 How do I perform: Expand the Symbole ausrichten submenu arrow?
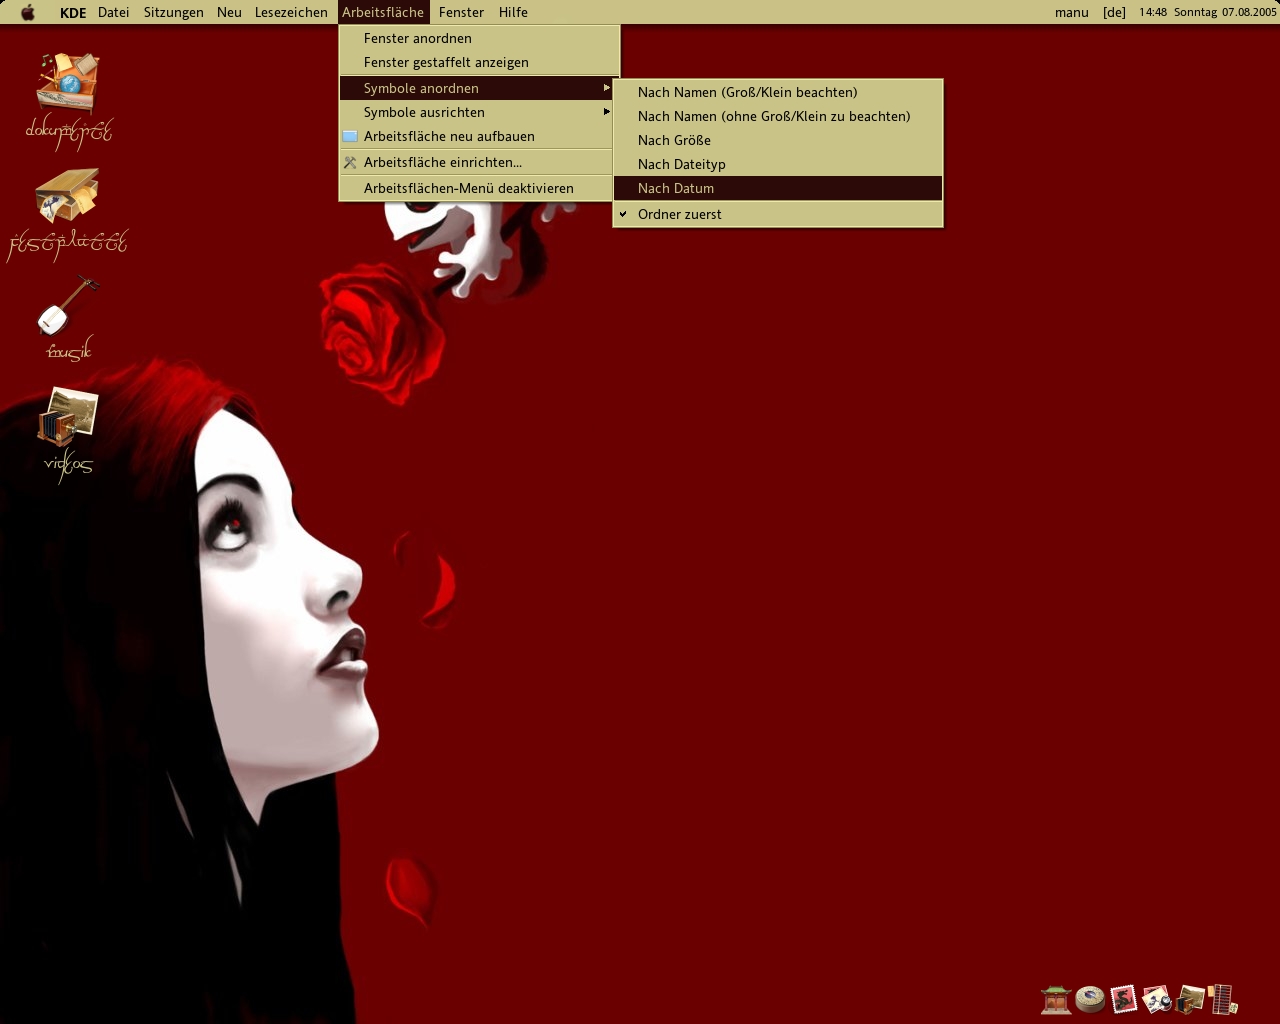pos(606,112)
